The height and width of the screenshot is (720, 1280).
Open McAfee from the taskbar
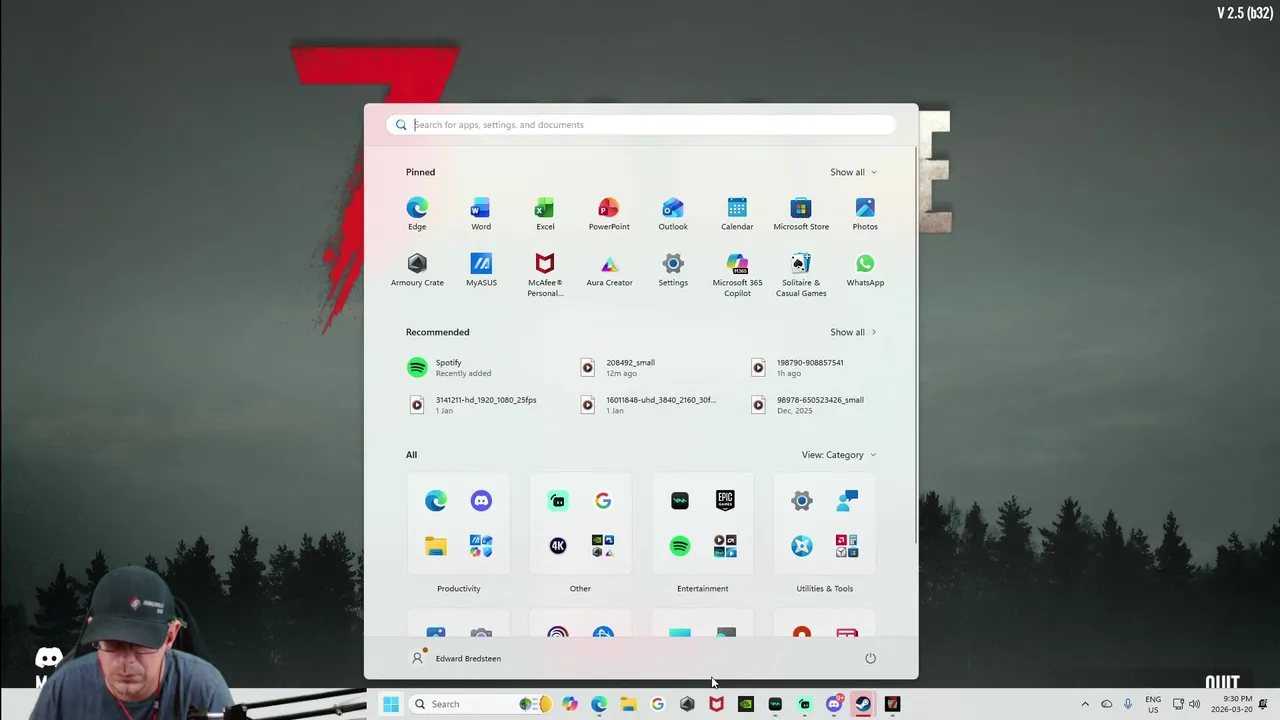click(x=716, y=704)
